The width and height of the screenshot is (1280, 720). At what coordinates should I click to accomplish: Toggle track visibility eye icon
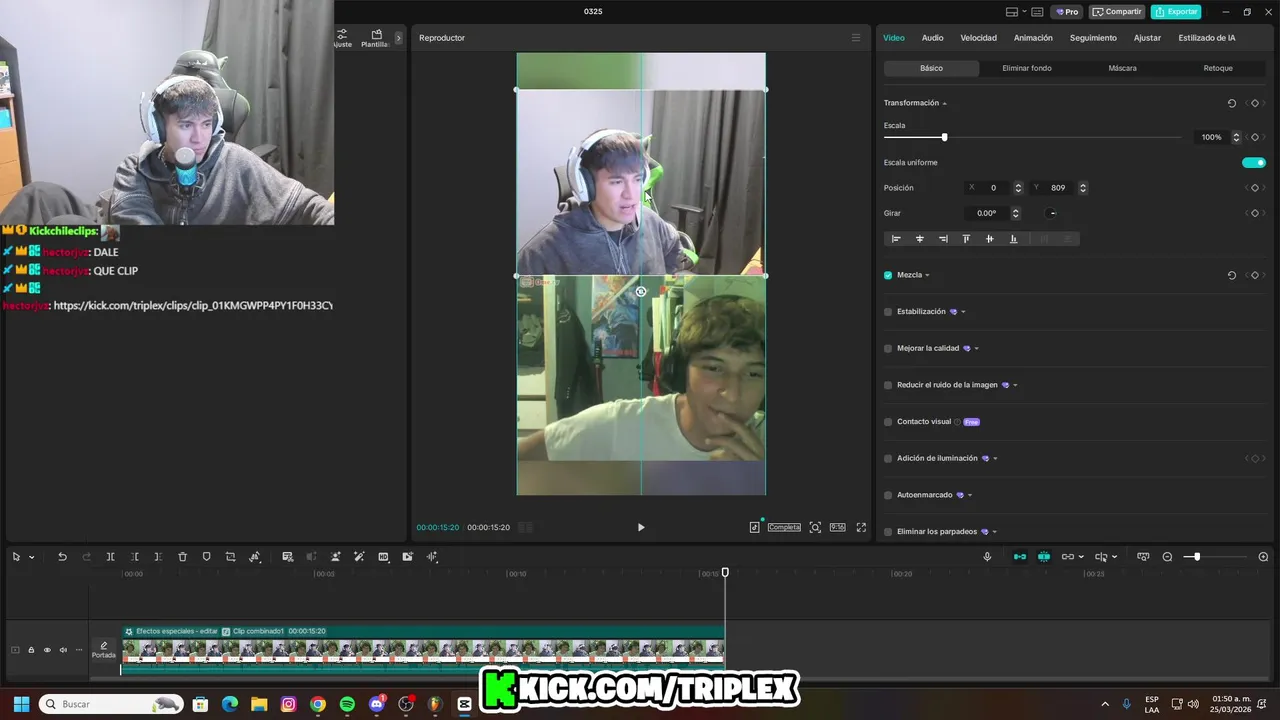47,650
